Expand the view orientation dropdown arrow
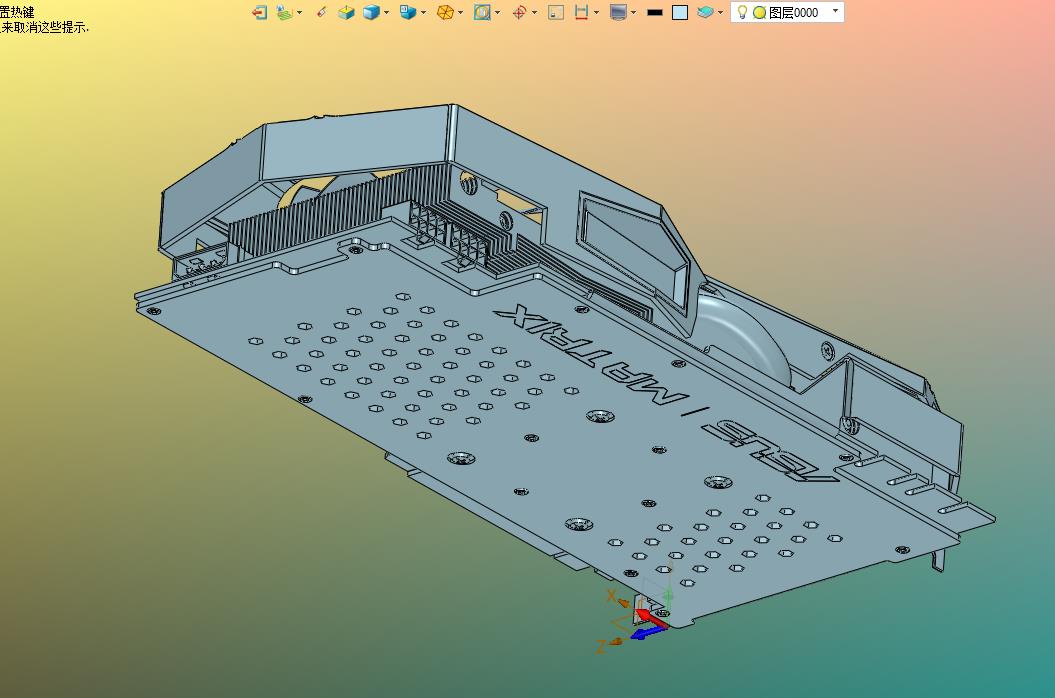Viewport: 1055px width, 698px height. [x=423, y=12]
